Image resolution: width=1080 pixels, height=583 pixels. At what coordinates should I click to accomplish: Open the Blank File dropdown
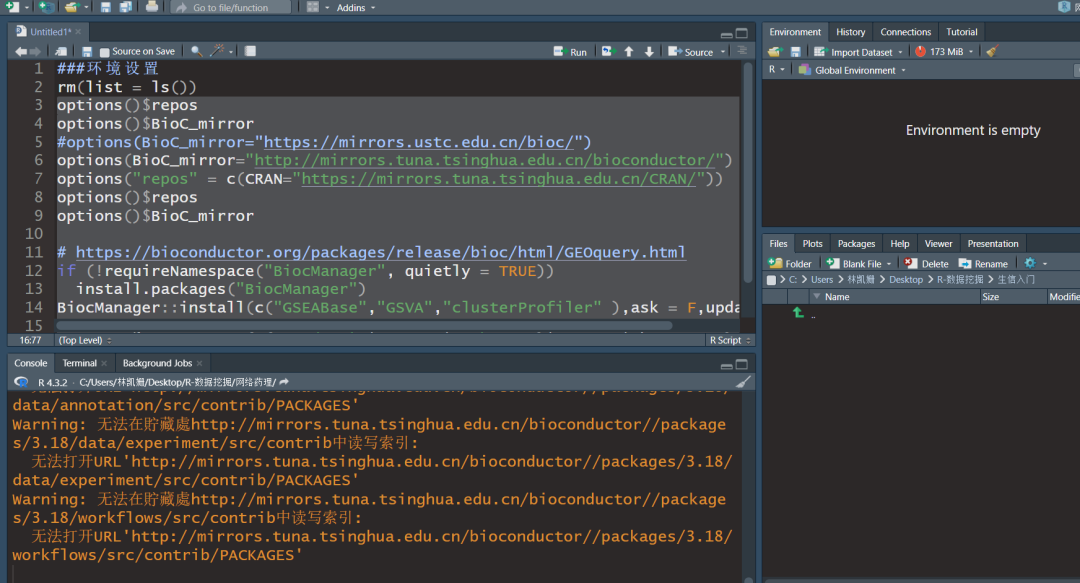tap(859, 264)
